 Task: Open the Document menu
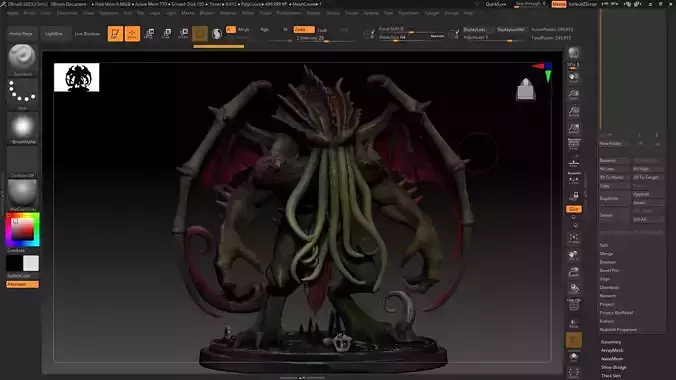click(x=67, y=13)
